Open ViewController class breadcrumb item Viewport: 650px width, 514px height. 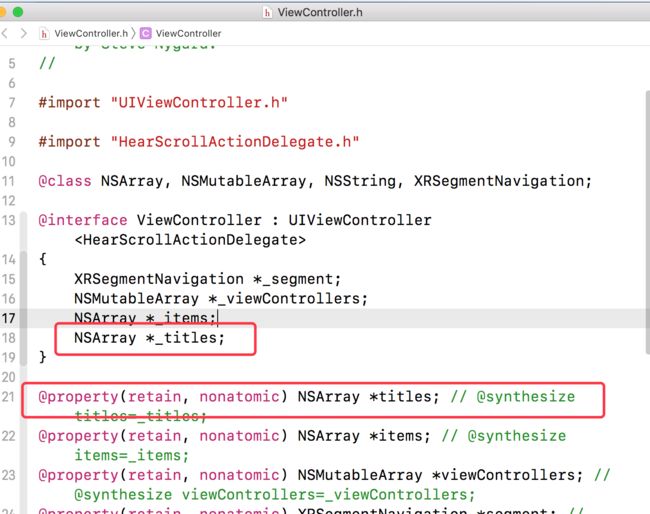pyautogui.click(x=189, y=34)
